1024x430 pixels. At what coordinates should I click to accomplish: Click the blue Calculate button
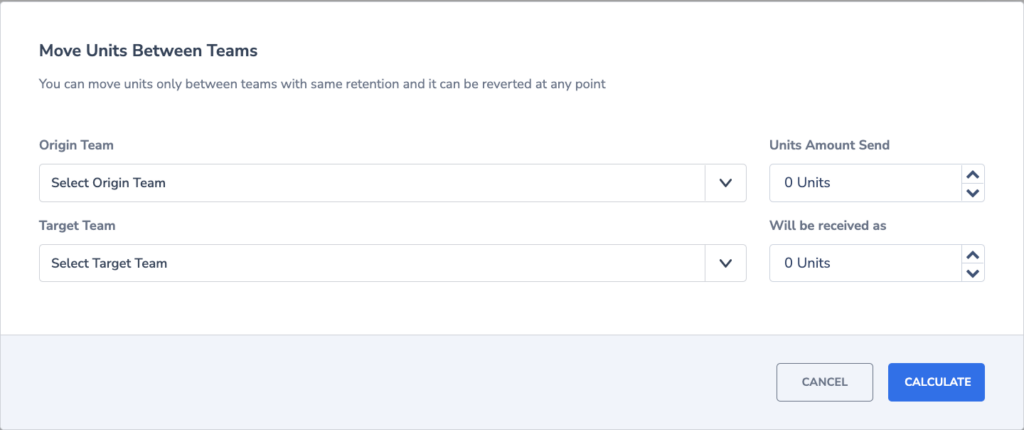click(936, 382)
